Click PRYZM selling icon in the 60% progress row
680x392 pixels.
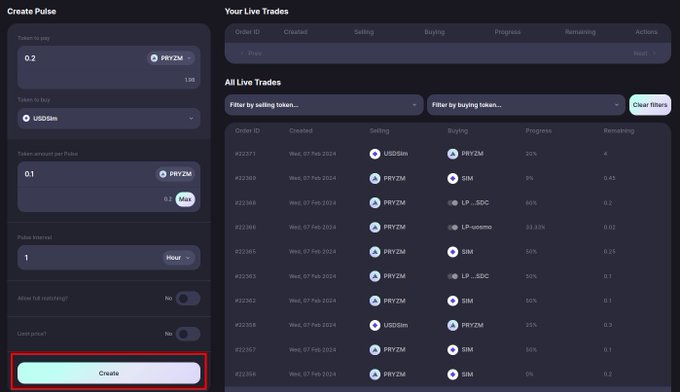[375, 203]
